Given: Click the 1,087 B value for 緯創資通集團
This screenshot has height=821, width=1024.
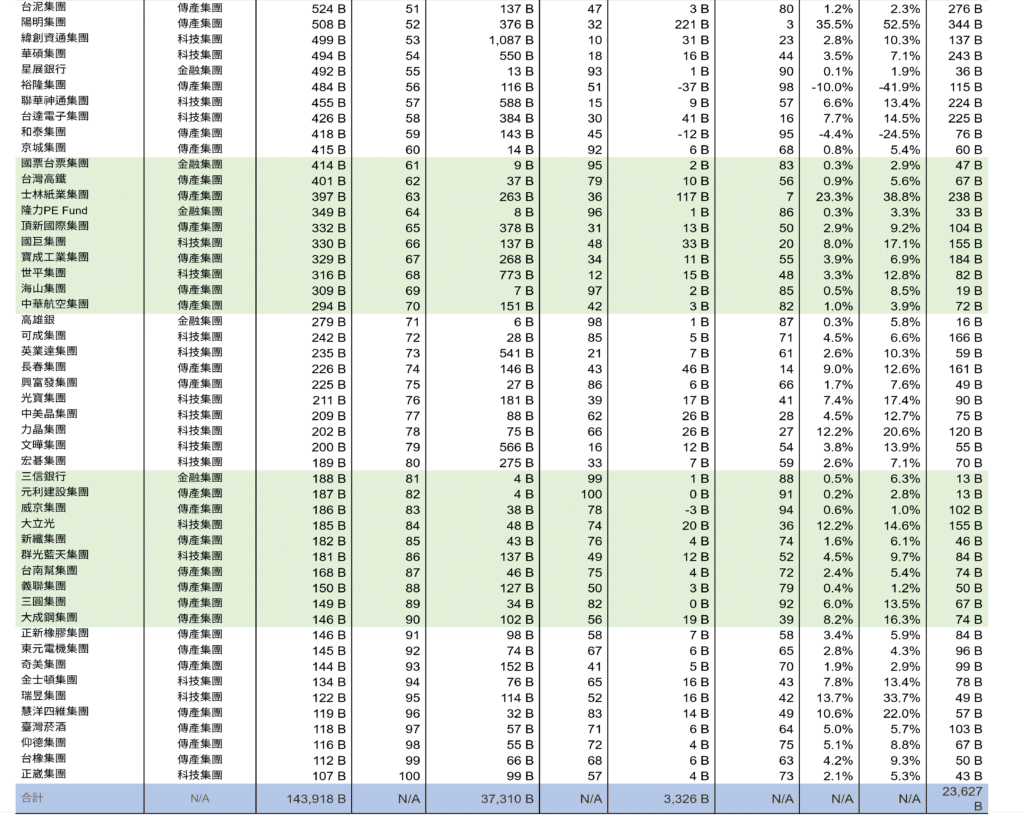Looking at the screenshot, I should [511, 40].
